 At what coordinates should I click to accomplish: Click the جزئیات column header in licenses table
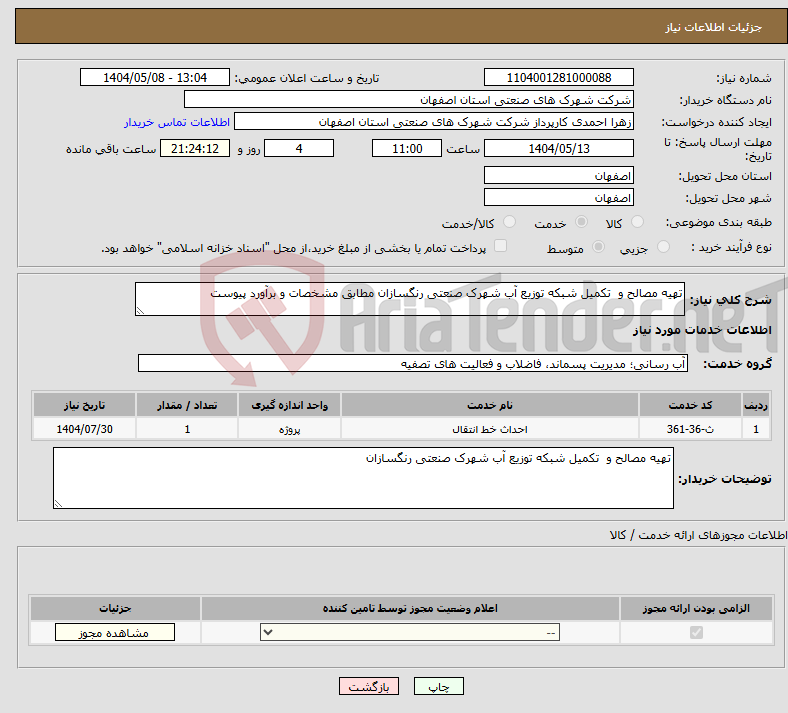[115, 608]
